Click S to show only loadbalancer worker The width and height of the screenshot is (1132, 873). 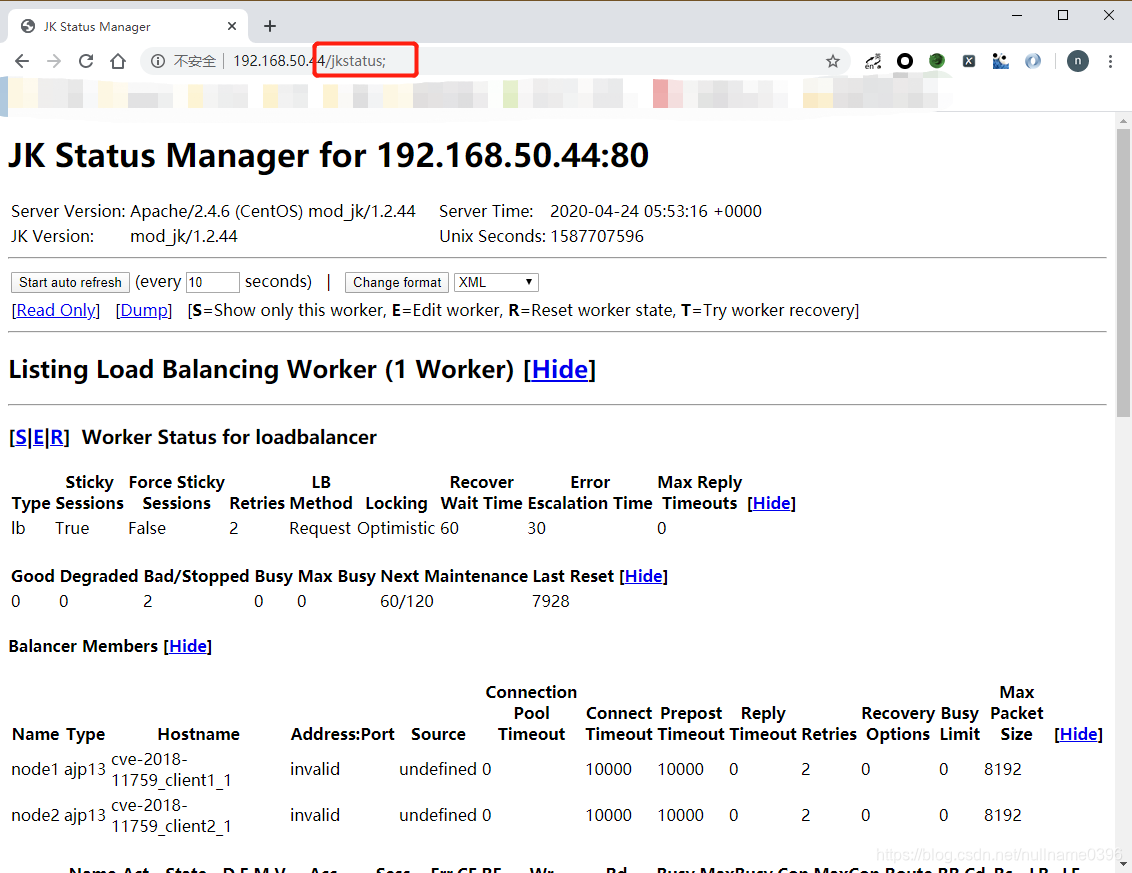(x=21, y=438)
